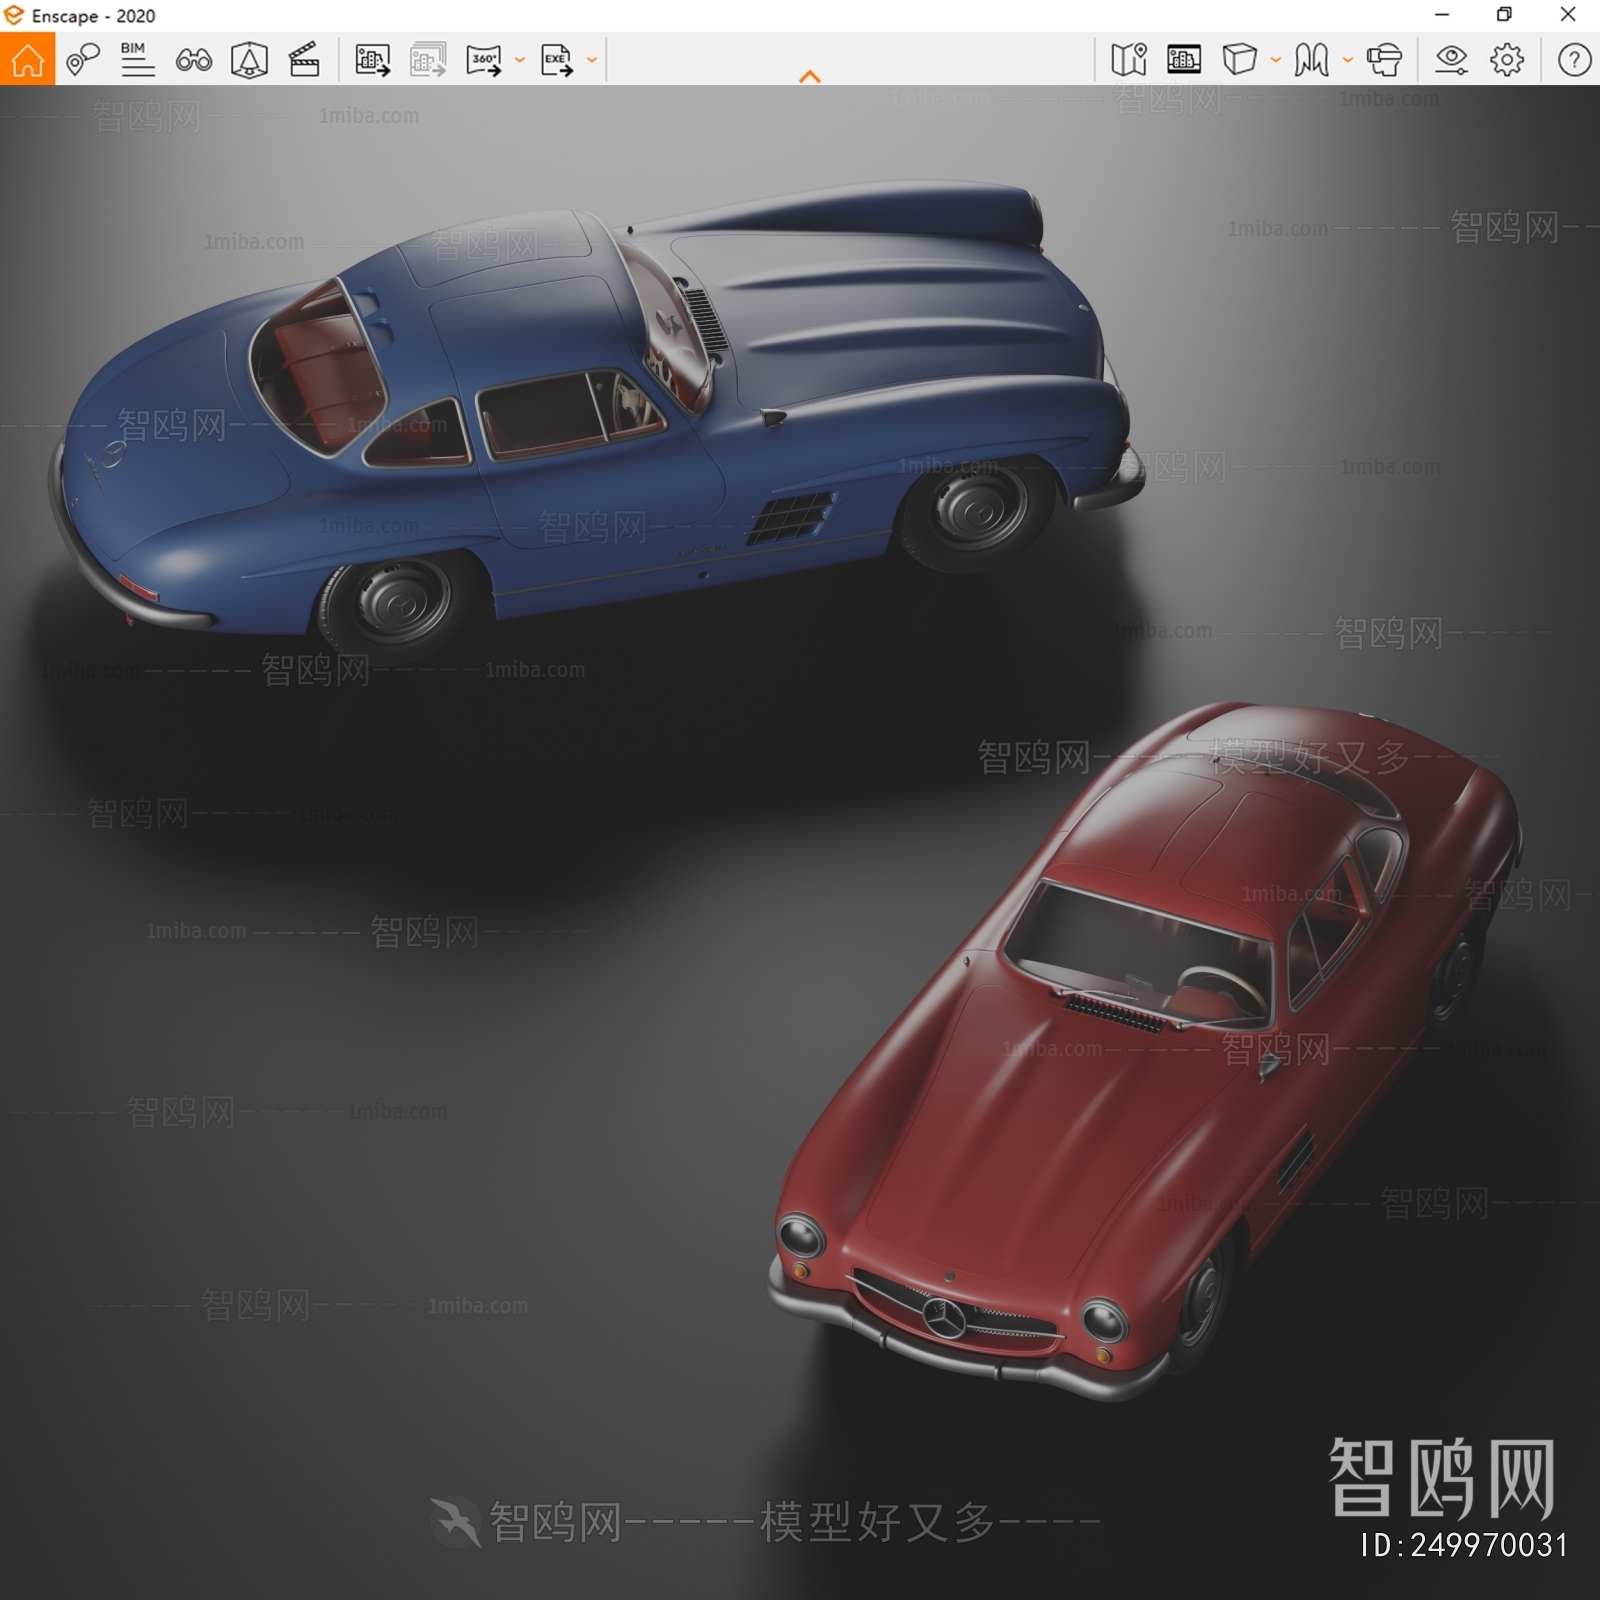Open the help question mark icon
The width and height of the screenshot is (1600, 1600).
tap(1574, 60)
